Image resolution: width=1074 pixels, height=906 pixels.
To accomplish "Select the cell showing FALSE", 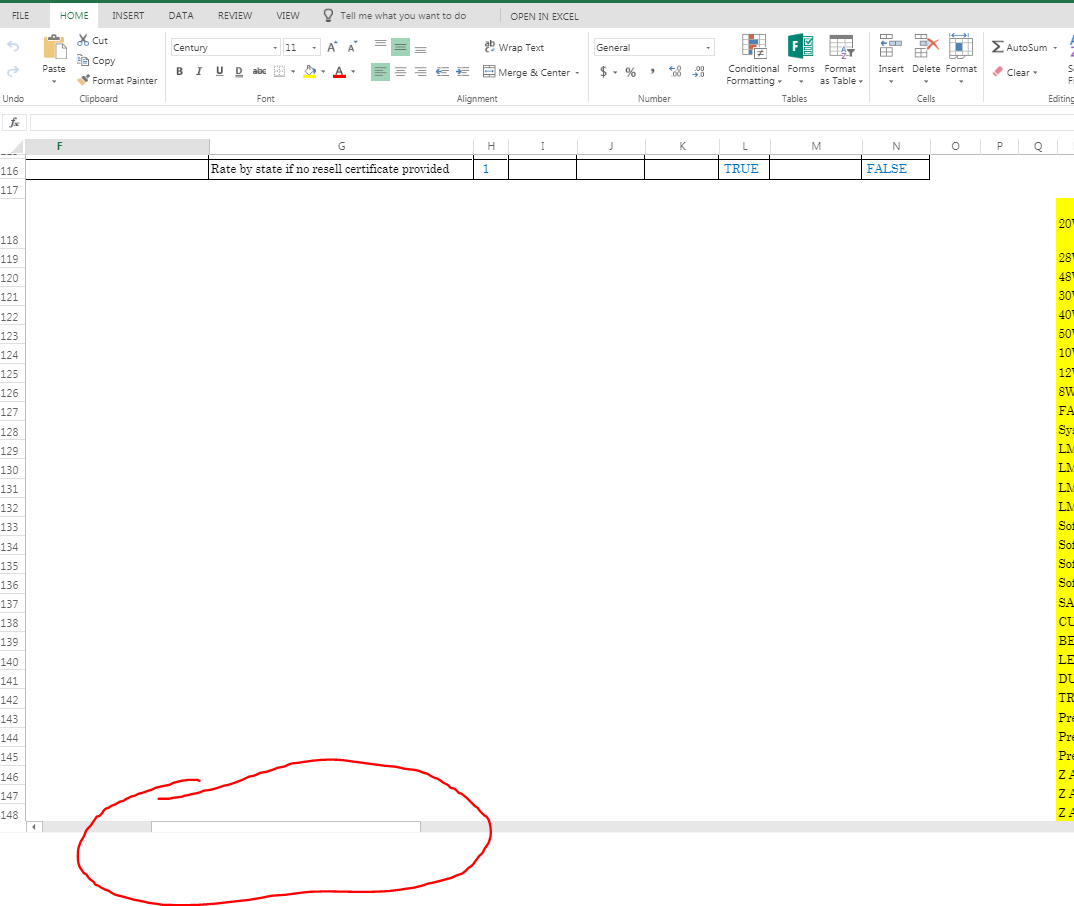I will [895, 169].
